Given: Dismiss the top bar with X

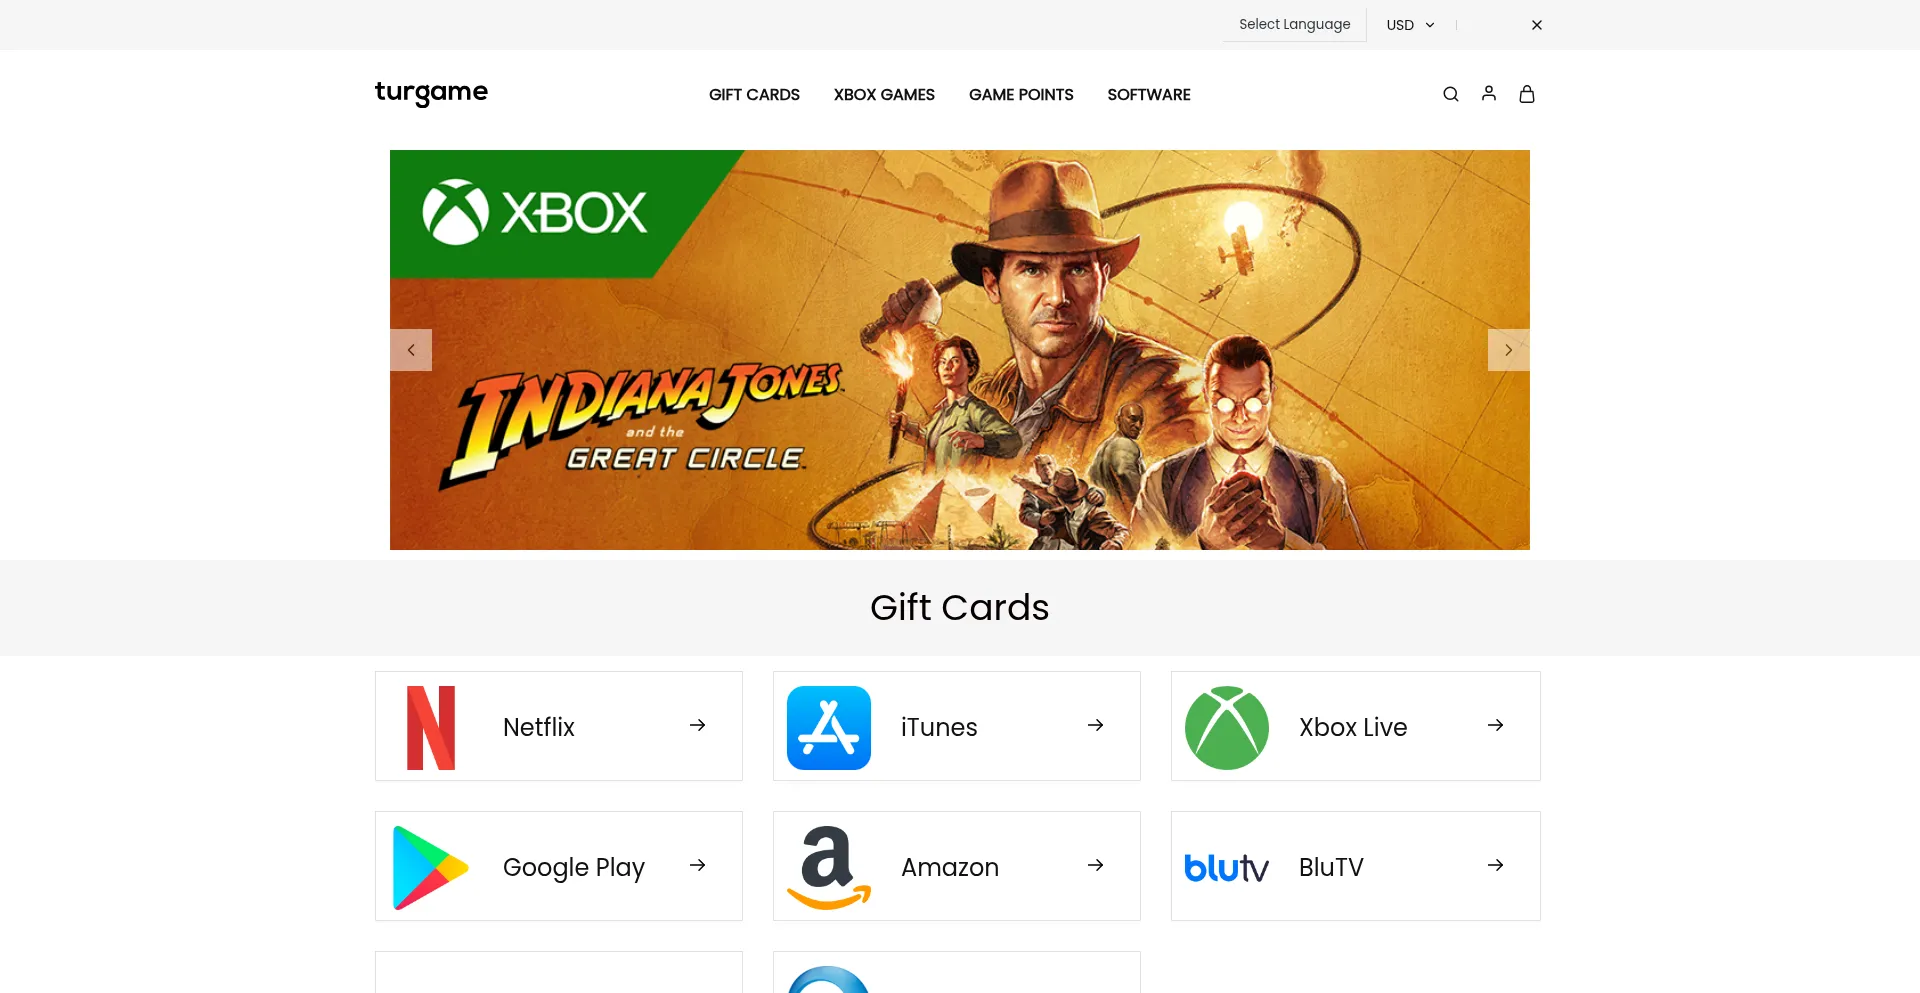Looking at the screenshot, I should [1537, 25].
